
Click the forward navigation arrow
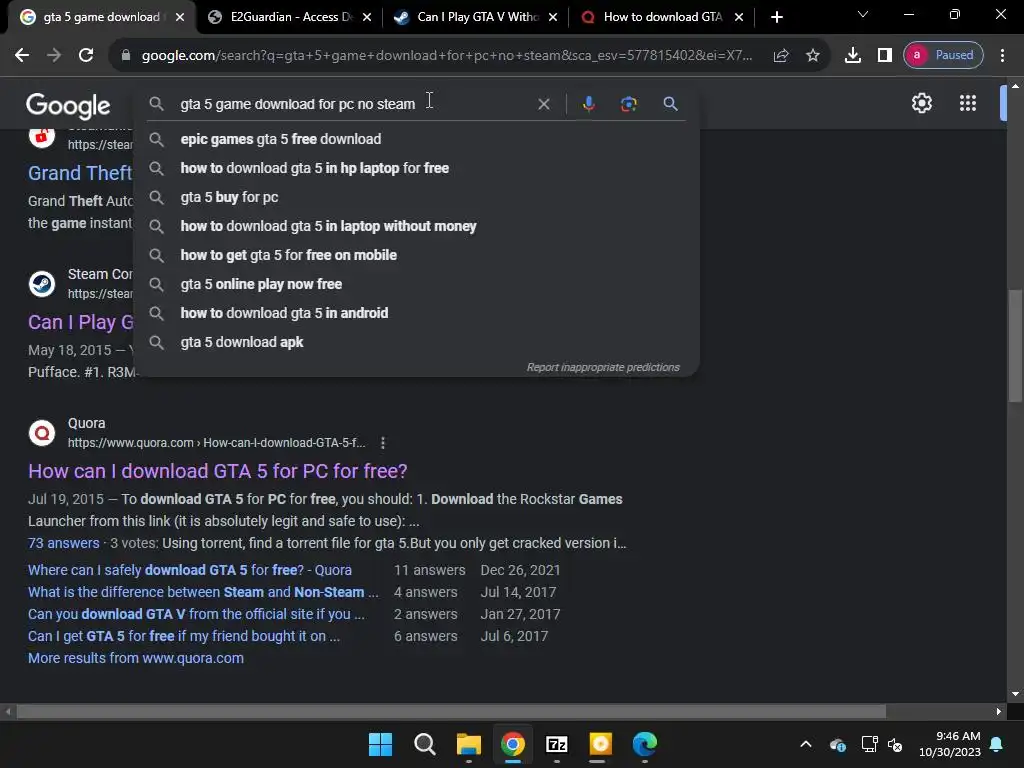(54, 56)
